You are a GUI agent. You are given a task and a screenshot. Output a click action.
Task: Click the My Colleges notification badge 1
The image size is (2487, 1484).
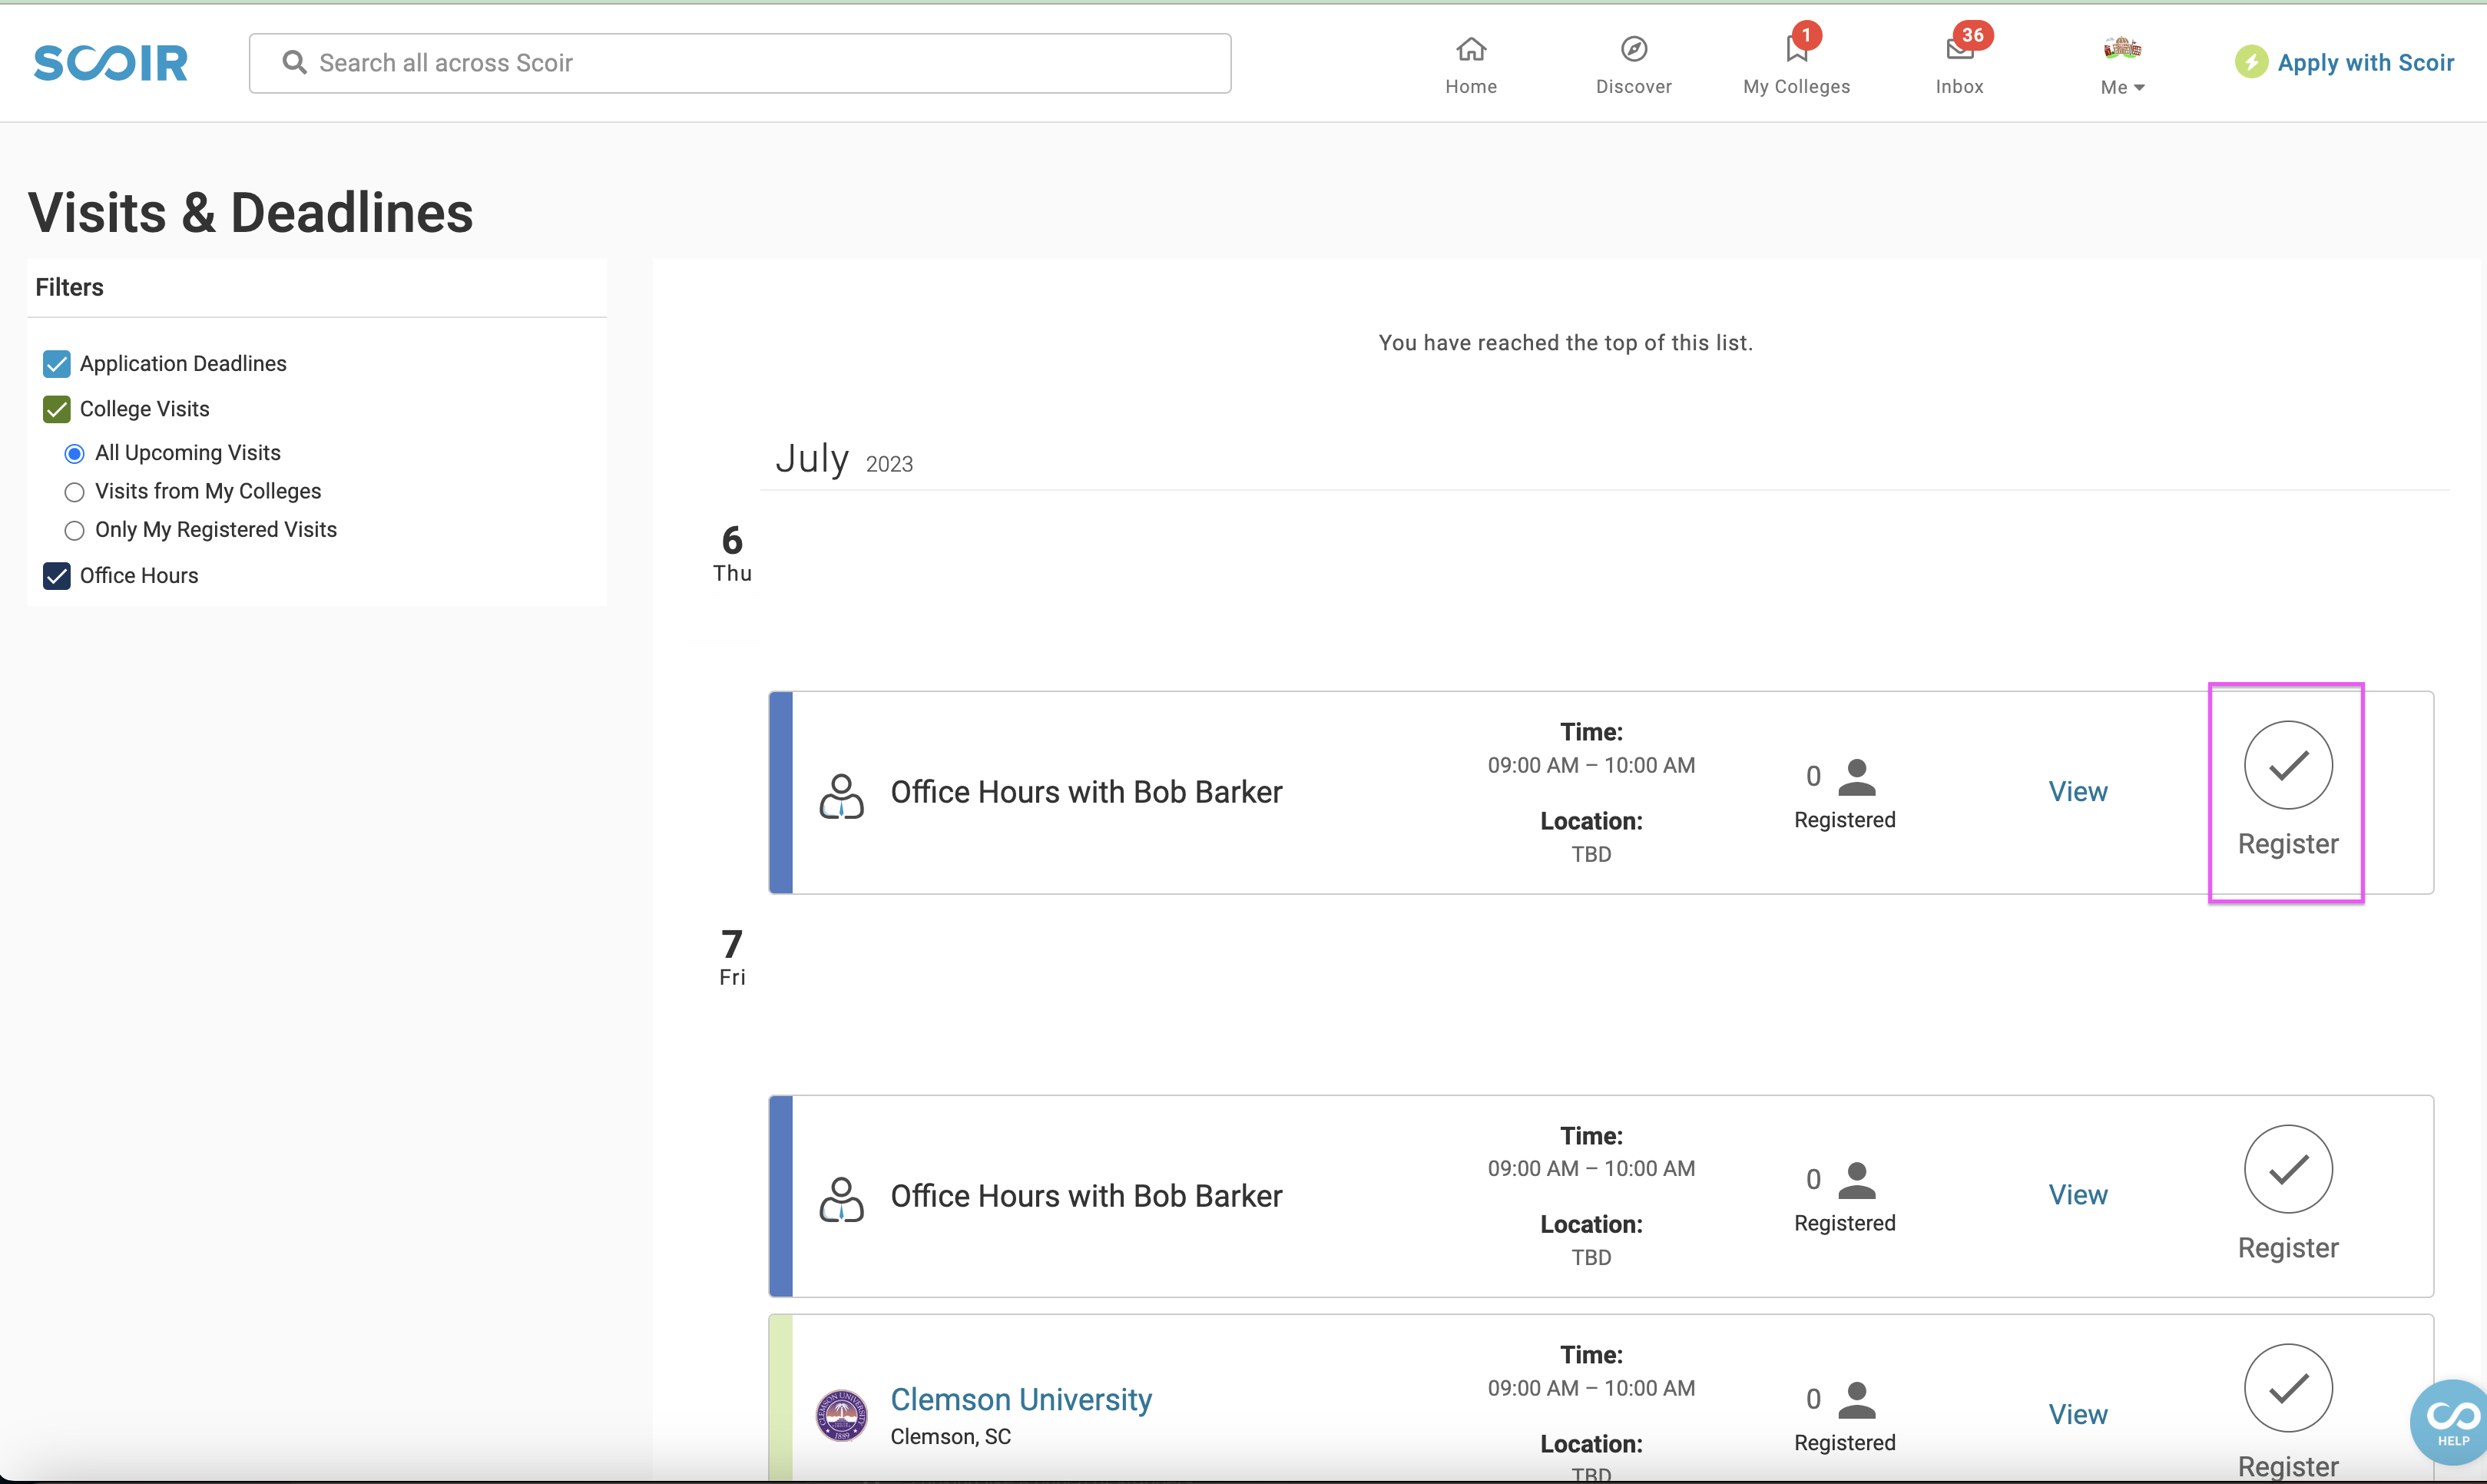tap(1806, 35)
